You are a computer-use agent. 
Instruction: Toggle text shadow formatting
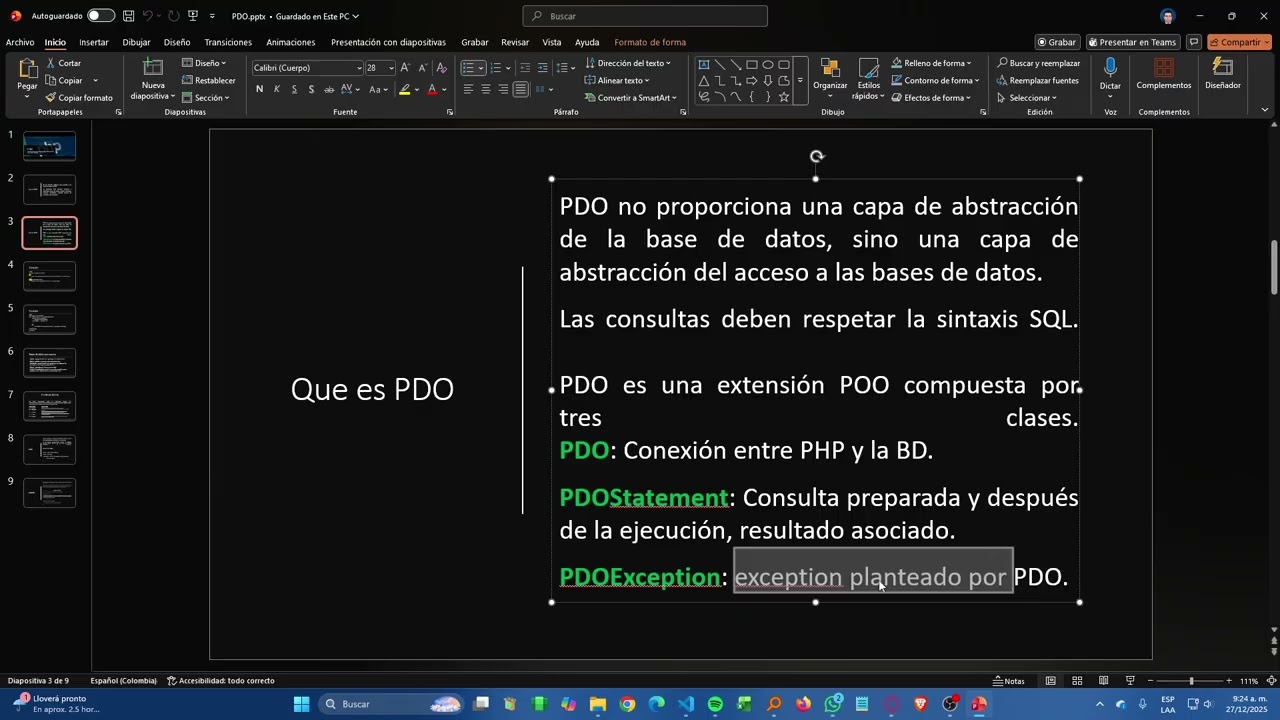click(x=311, y=89)
